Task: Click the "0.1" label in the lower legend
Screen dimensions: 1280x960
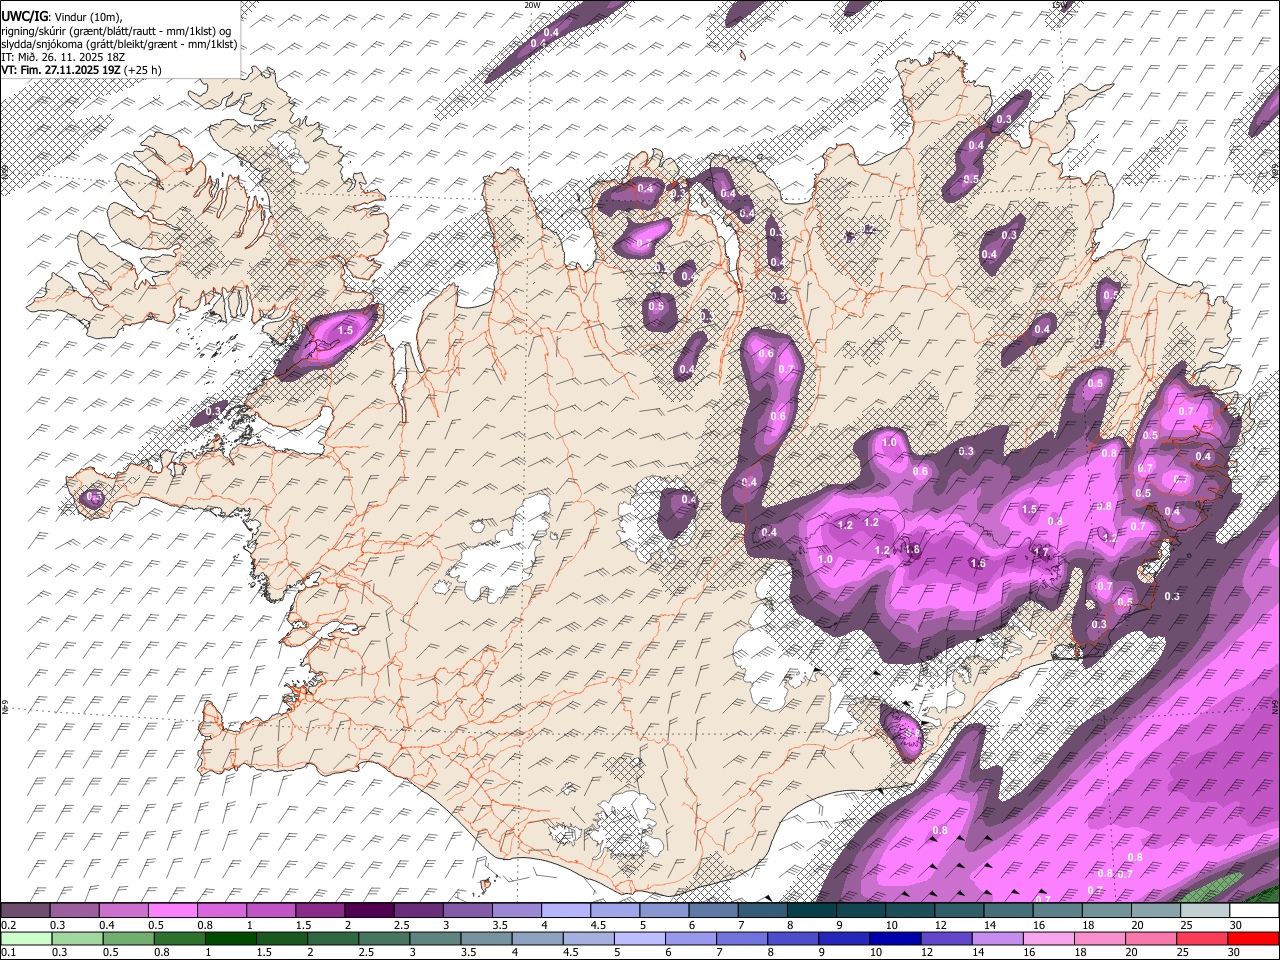Action: pos(7,952)
